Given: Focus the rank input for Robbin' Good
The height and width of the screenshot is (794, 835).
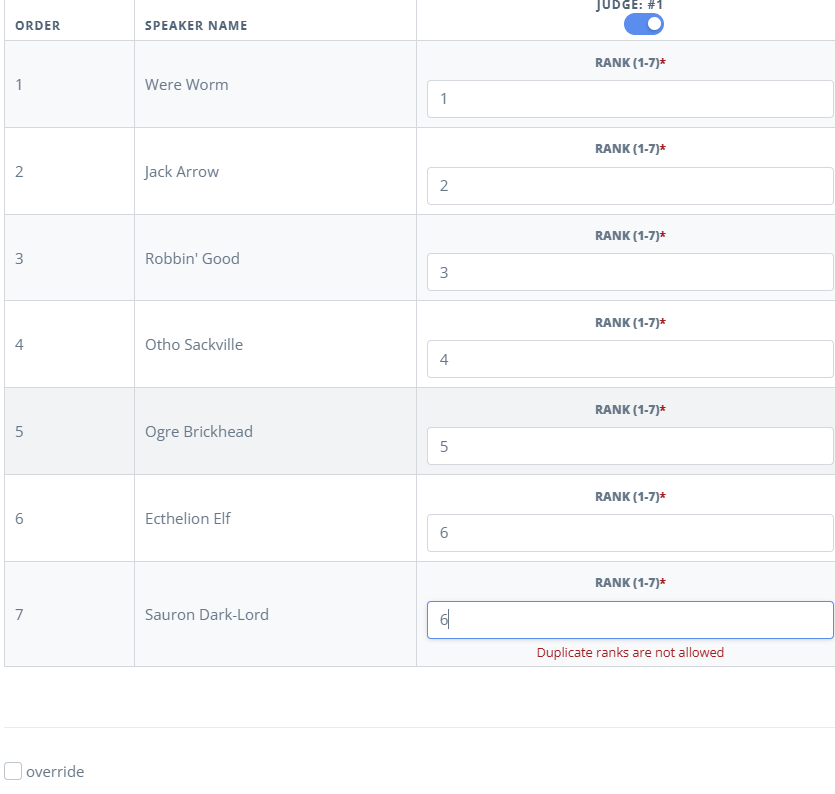Looking at the screenshot, I should pyautogui.click(x=630, y=272).
